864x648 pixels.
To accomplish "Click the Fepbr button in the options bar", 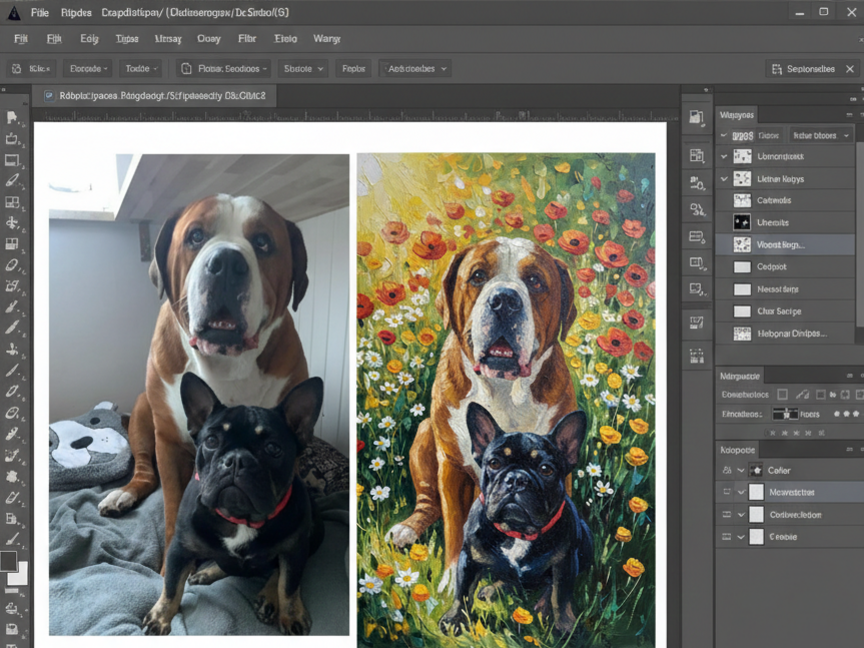I will tap(353, 69).
